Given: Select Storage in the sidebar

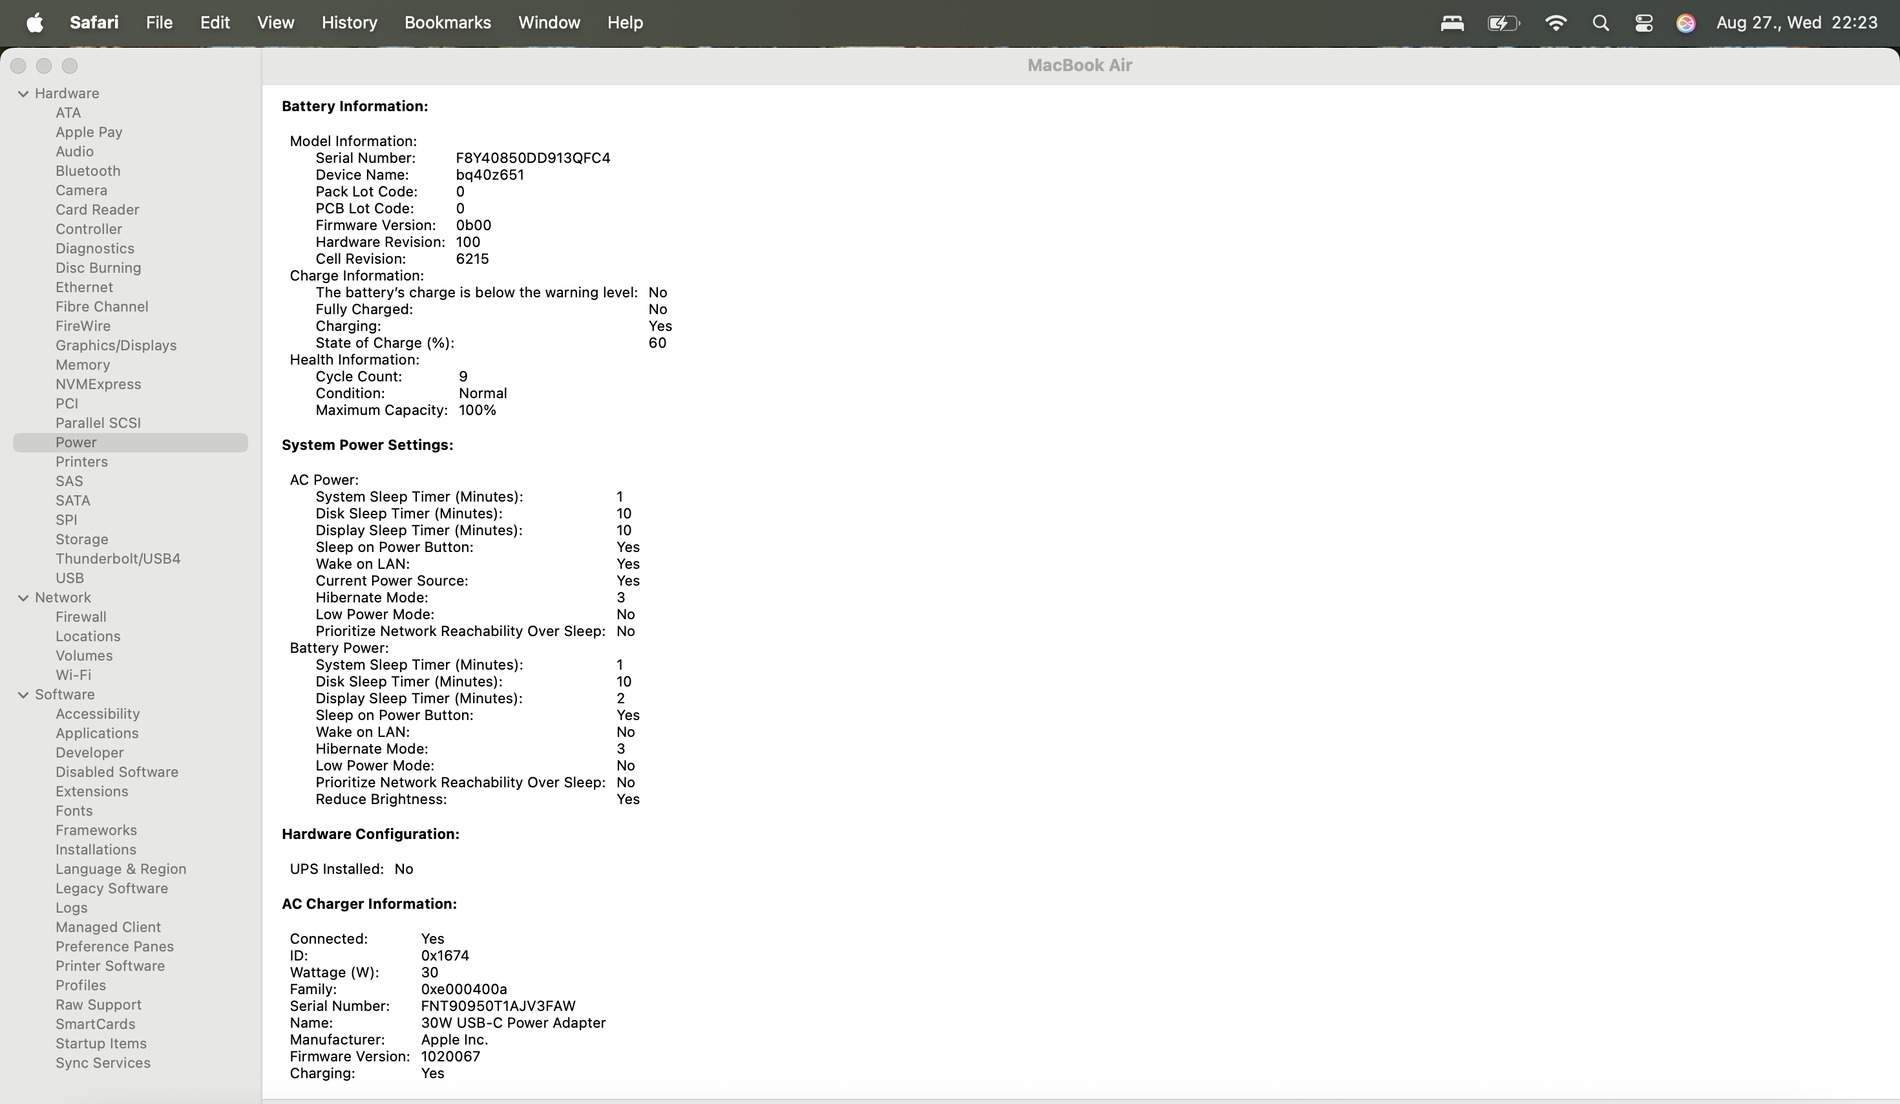Looking at the screenshot, I should click(x=82, y=539).
